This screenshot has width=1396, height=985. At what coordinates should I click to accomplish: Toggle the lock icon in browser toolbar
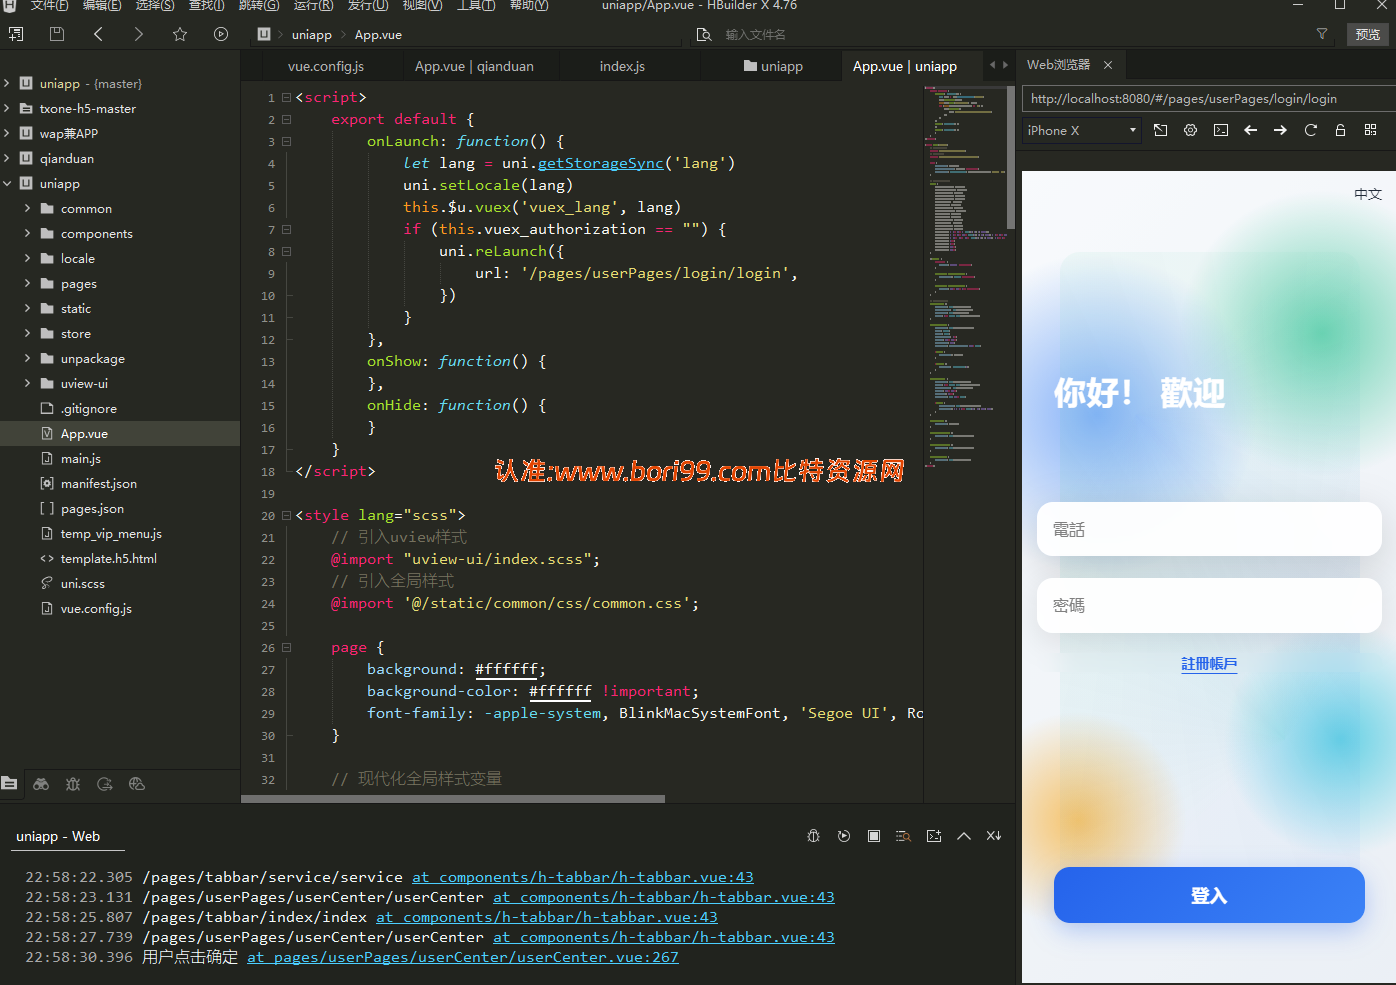coord(1340,130)
